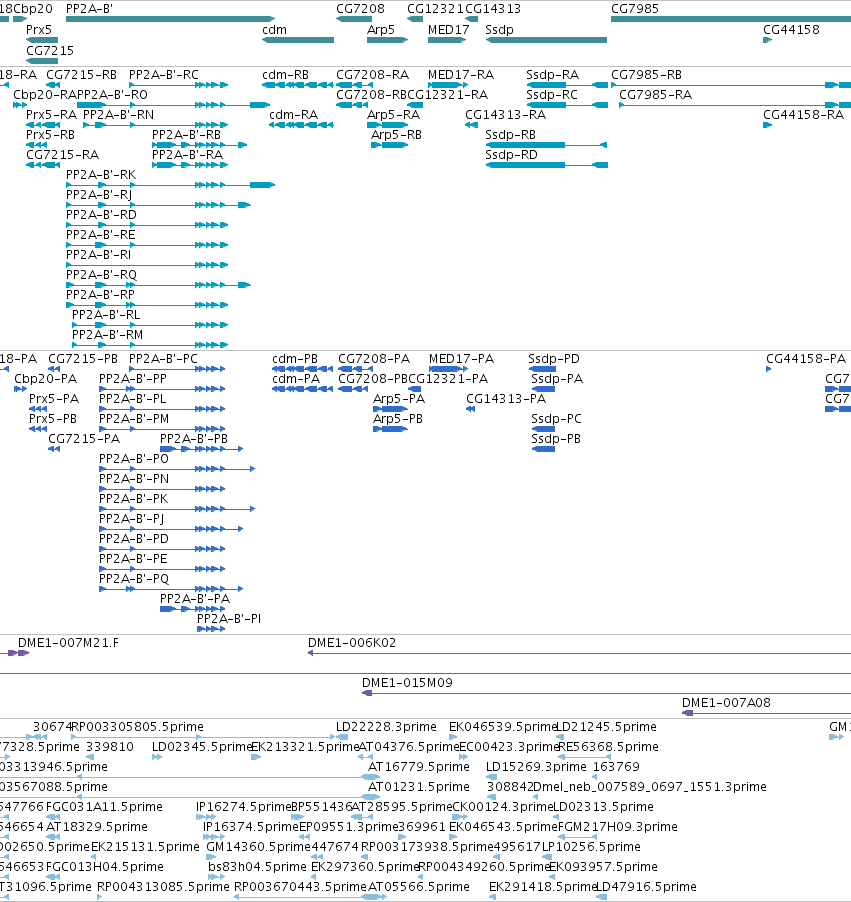Viewport: 851px width, 902px height.
Task: Click EST LD22228.3prime
Action: tap(342, 737)
